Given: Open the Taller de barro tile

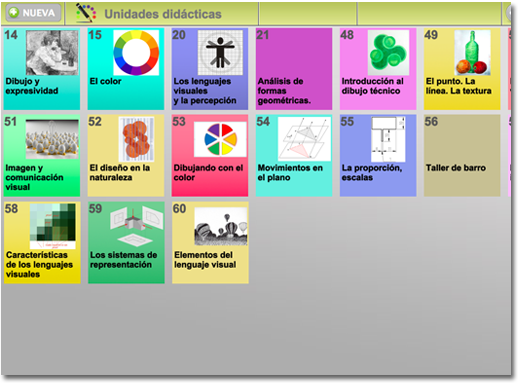Looking at the screenshot, I should [x=462, y=156].
